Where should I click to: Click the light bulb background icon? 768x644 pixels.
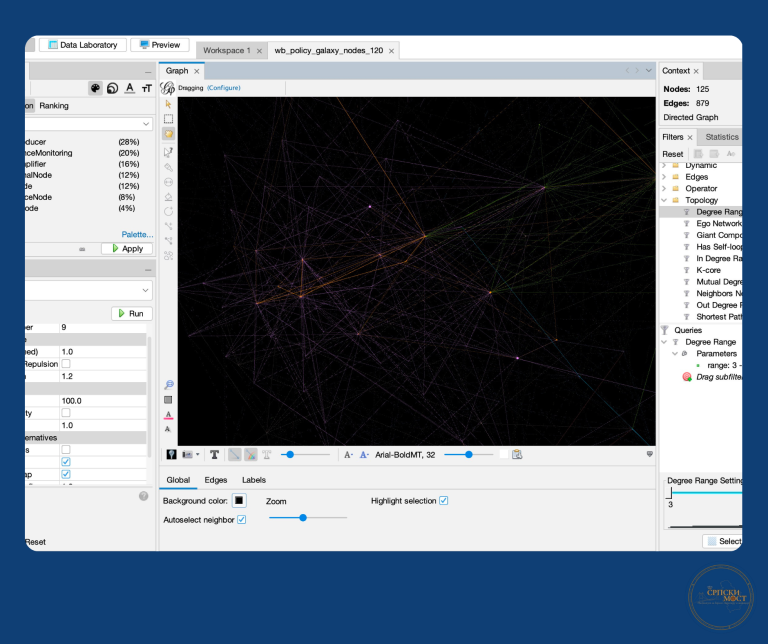tap(170, 454)
